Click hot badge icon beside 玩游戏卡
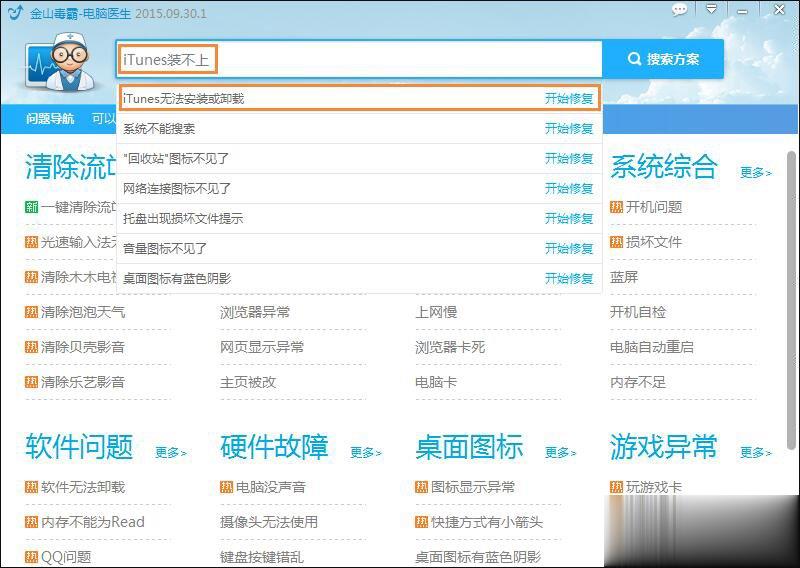 (x=616, y=487)
